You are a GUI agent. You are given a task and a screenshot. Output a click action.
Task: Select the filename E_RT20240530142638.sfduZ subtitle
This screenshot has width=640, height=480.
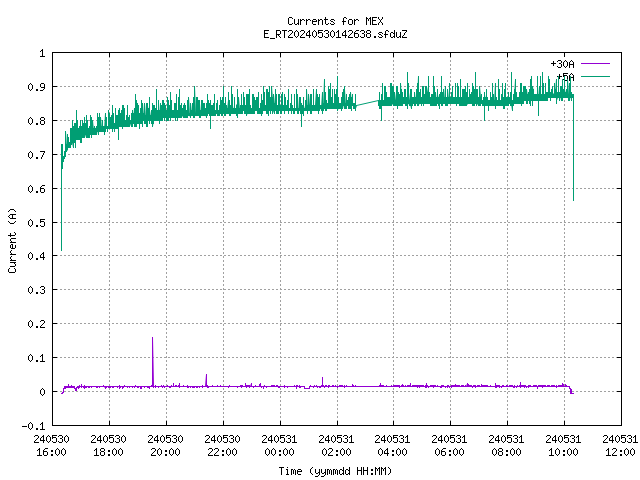[x=335, y=34]
